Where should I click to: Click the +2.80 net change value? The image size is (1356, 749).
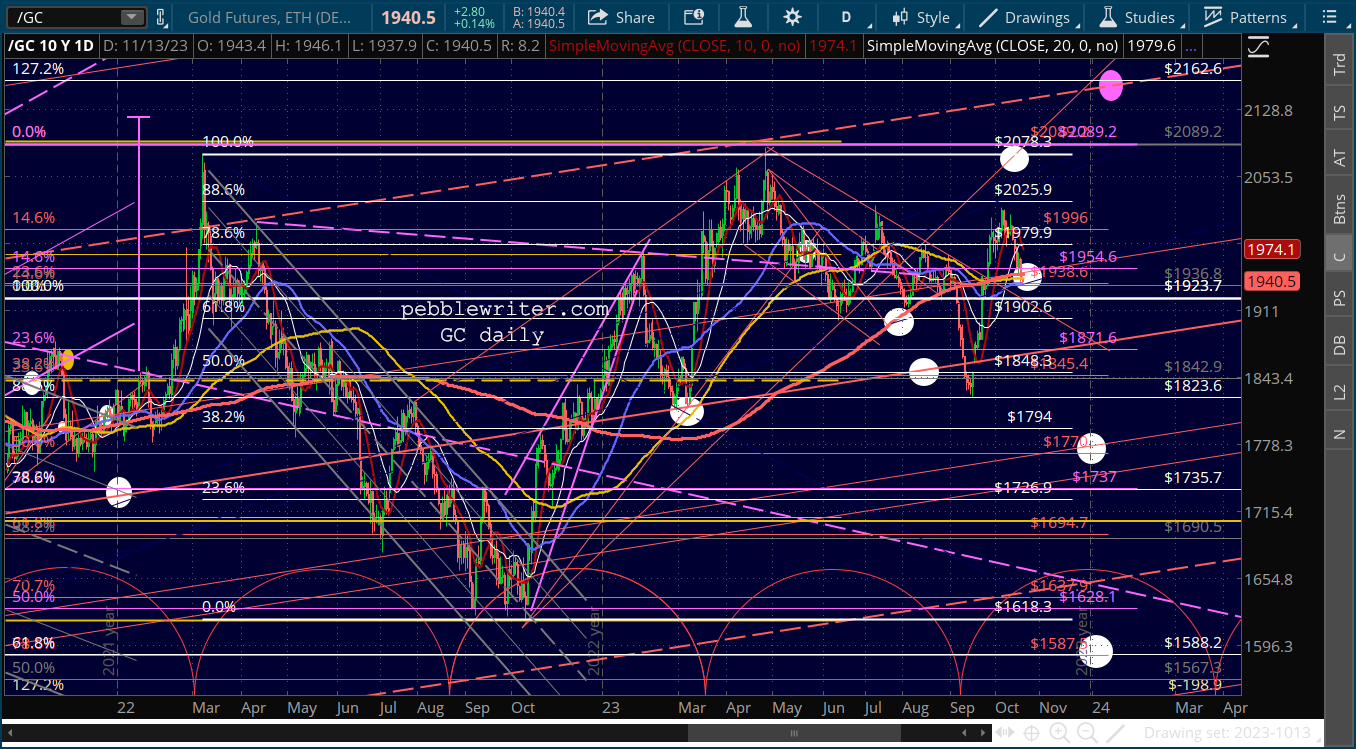pos(469,11)
